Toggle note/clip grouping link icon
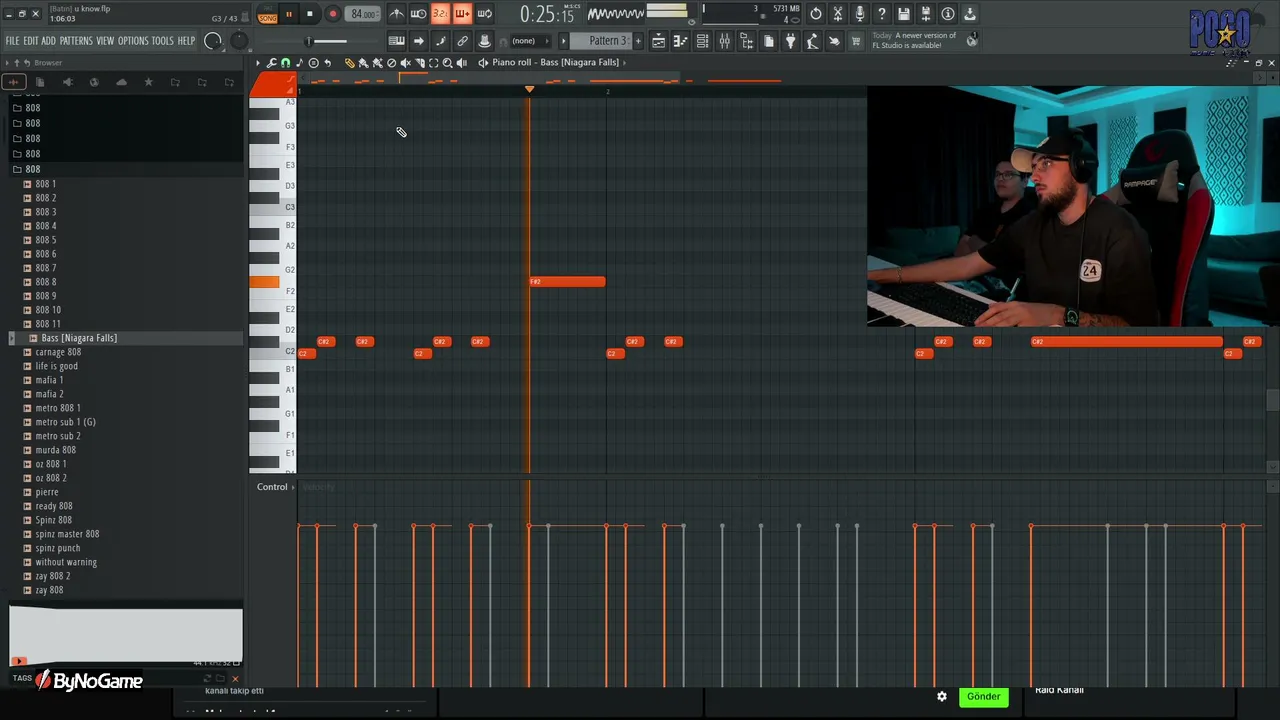The width and height of the screenshot is (1280, 720). click(462, 41)
